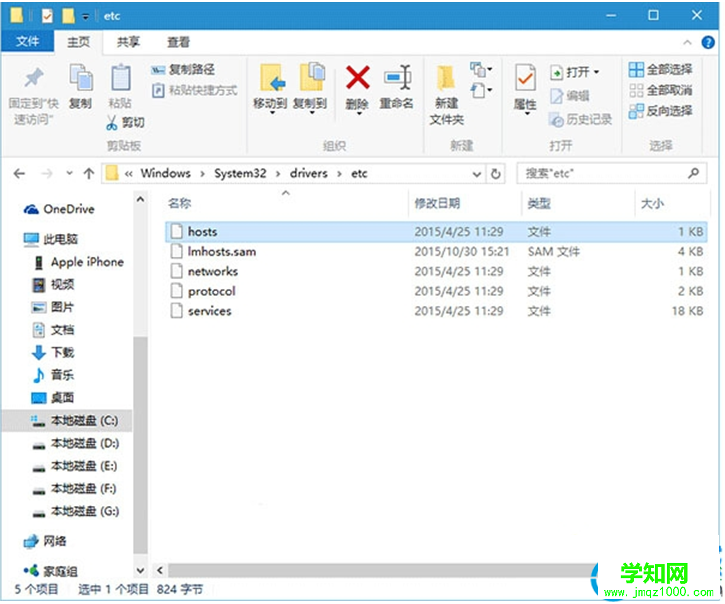Sort by Type (类型) column header
Screen dimensions: 725x604
tap(539, 203)
